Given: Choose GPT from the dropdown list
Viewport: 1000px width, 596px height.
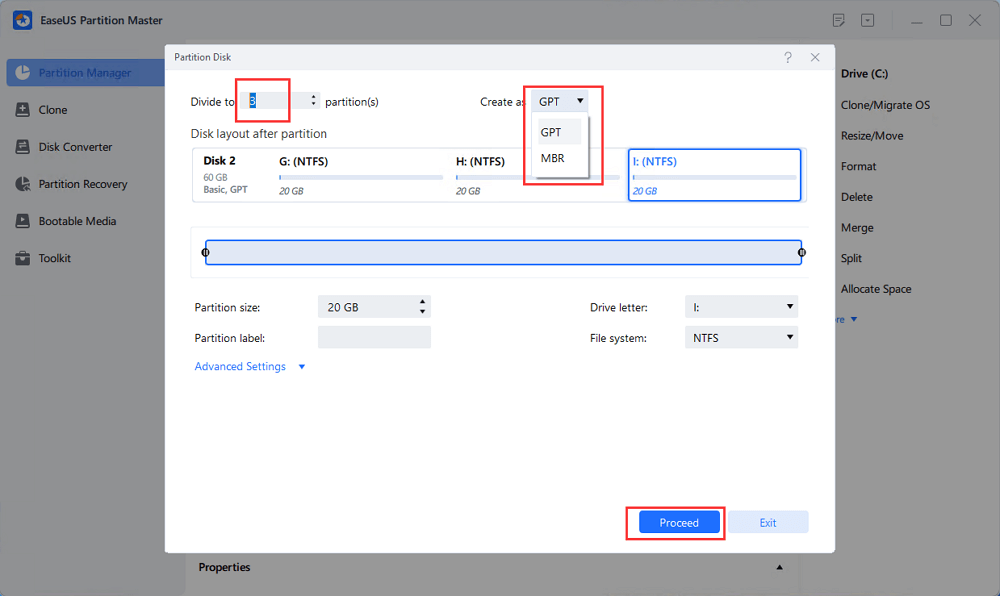Looking at the screenshot, I should pyautogui.click(x=559, y=132).
